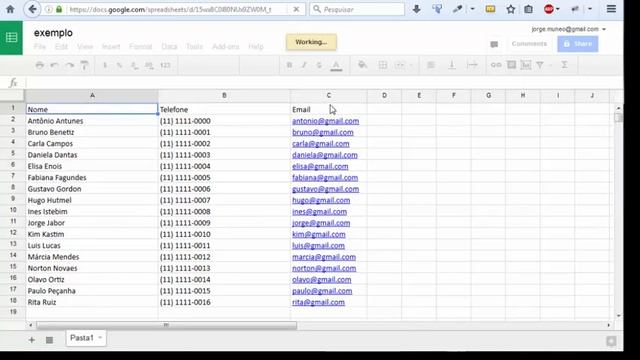Select column A header

[x=92, y=96]
